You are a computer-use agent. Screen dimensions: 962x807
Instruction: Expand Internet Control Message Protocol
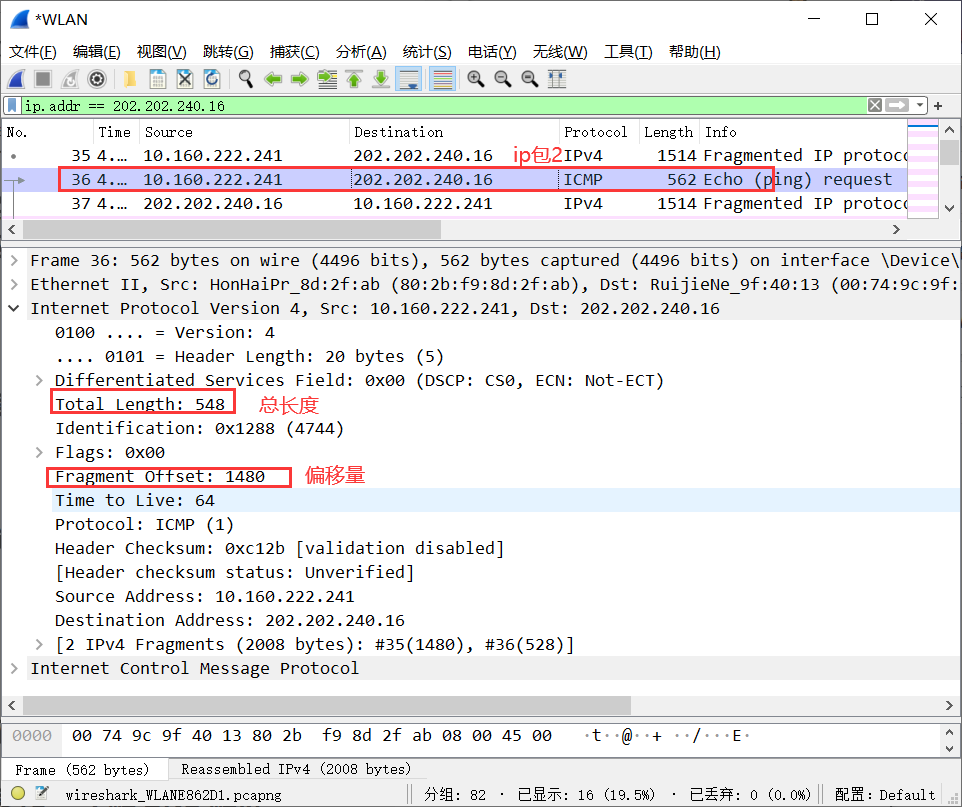click(14, 668)
